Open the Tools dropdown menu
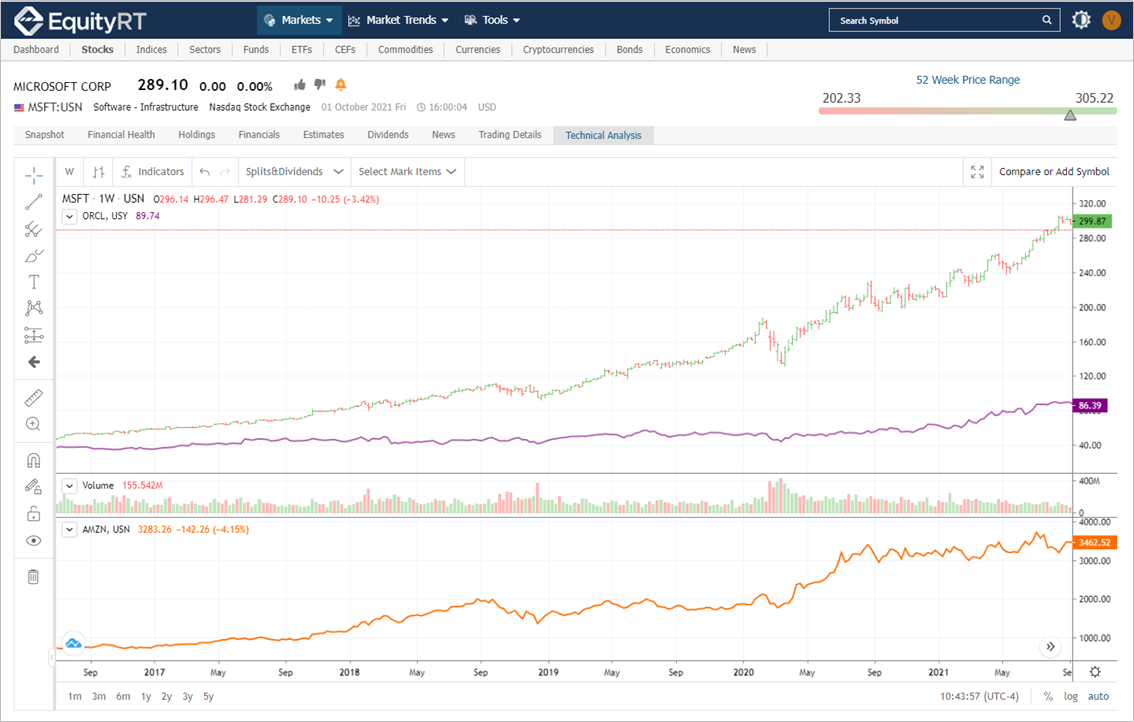1134x722 pixels. pos(492,20)
